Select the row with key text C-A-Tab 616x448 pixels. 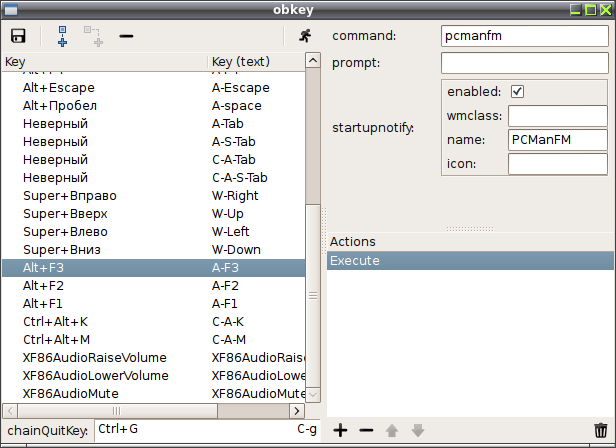[154, 160]
